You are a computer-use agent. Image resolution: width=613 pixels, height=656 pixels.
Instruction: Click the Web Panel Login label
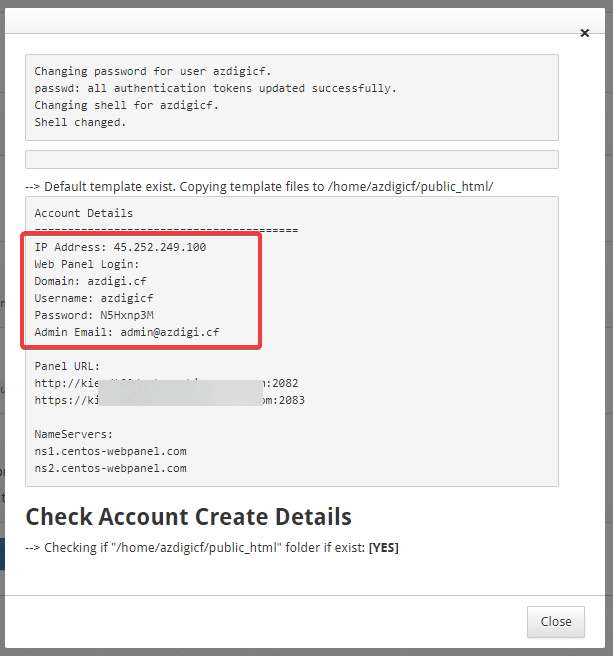click(x=87, y=264)
